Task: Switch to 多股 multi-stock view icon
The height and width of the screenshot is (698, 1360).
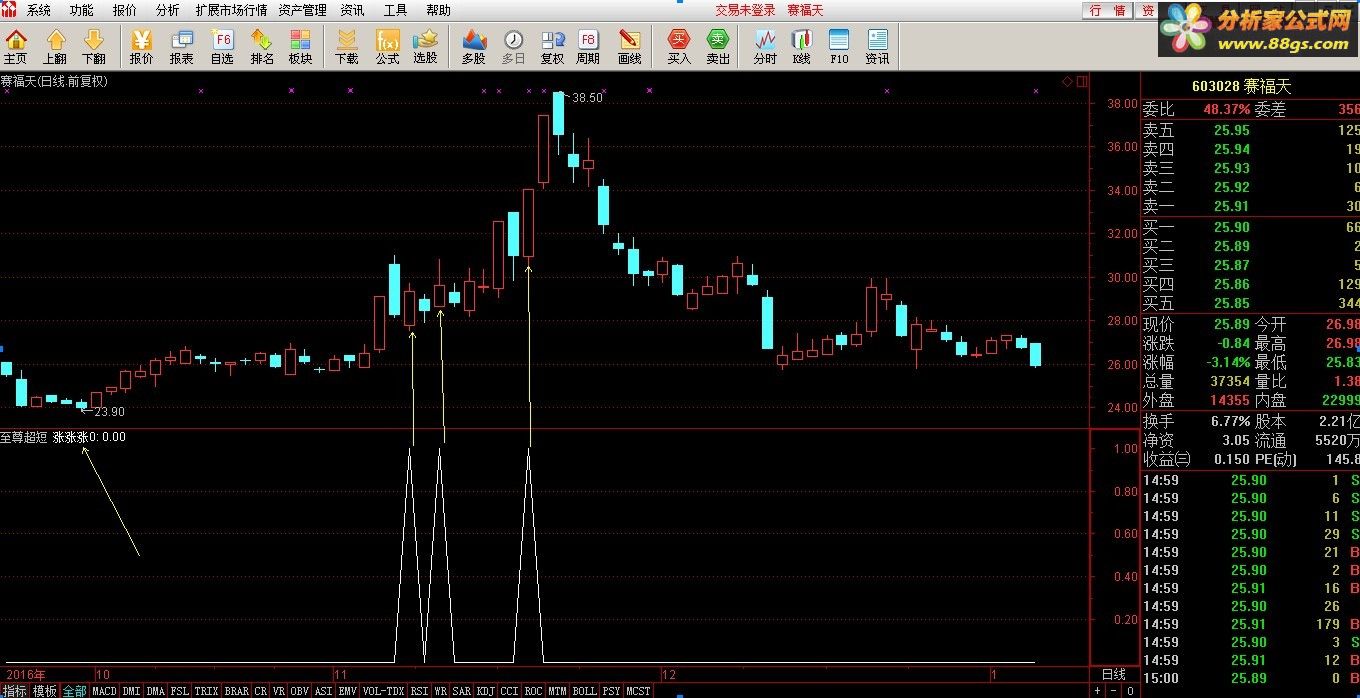Action: [x=473, y=47]
